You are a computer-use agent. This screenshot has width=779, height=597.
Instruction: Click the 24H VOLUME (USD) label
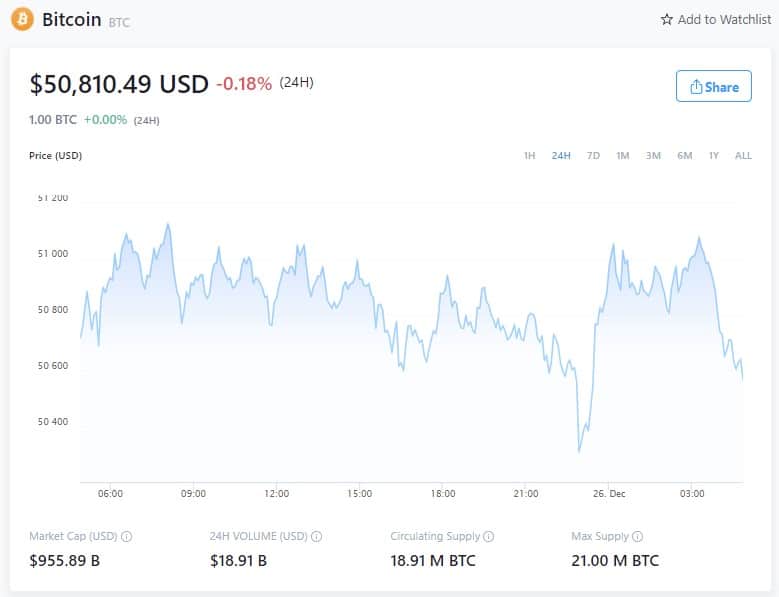click(x=258, y=536)
